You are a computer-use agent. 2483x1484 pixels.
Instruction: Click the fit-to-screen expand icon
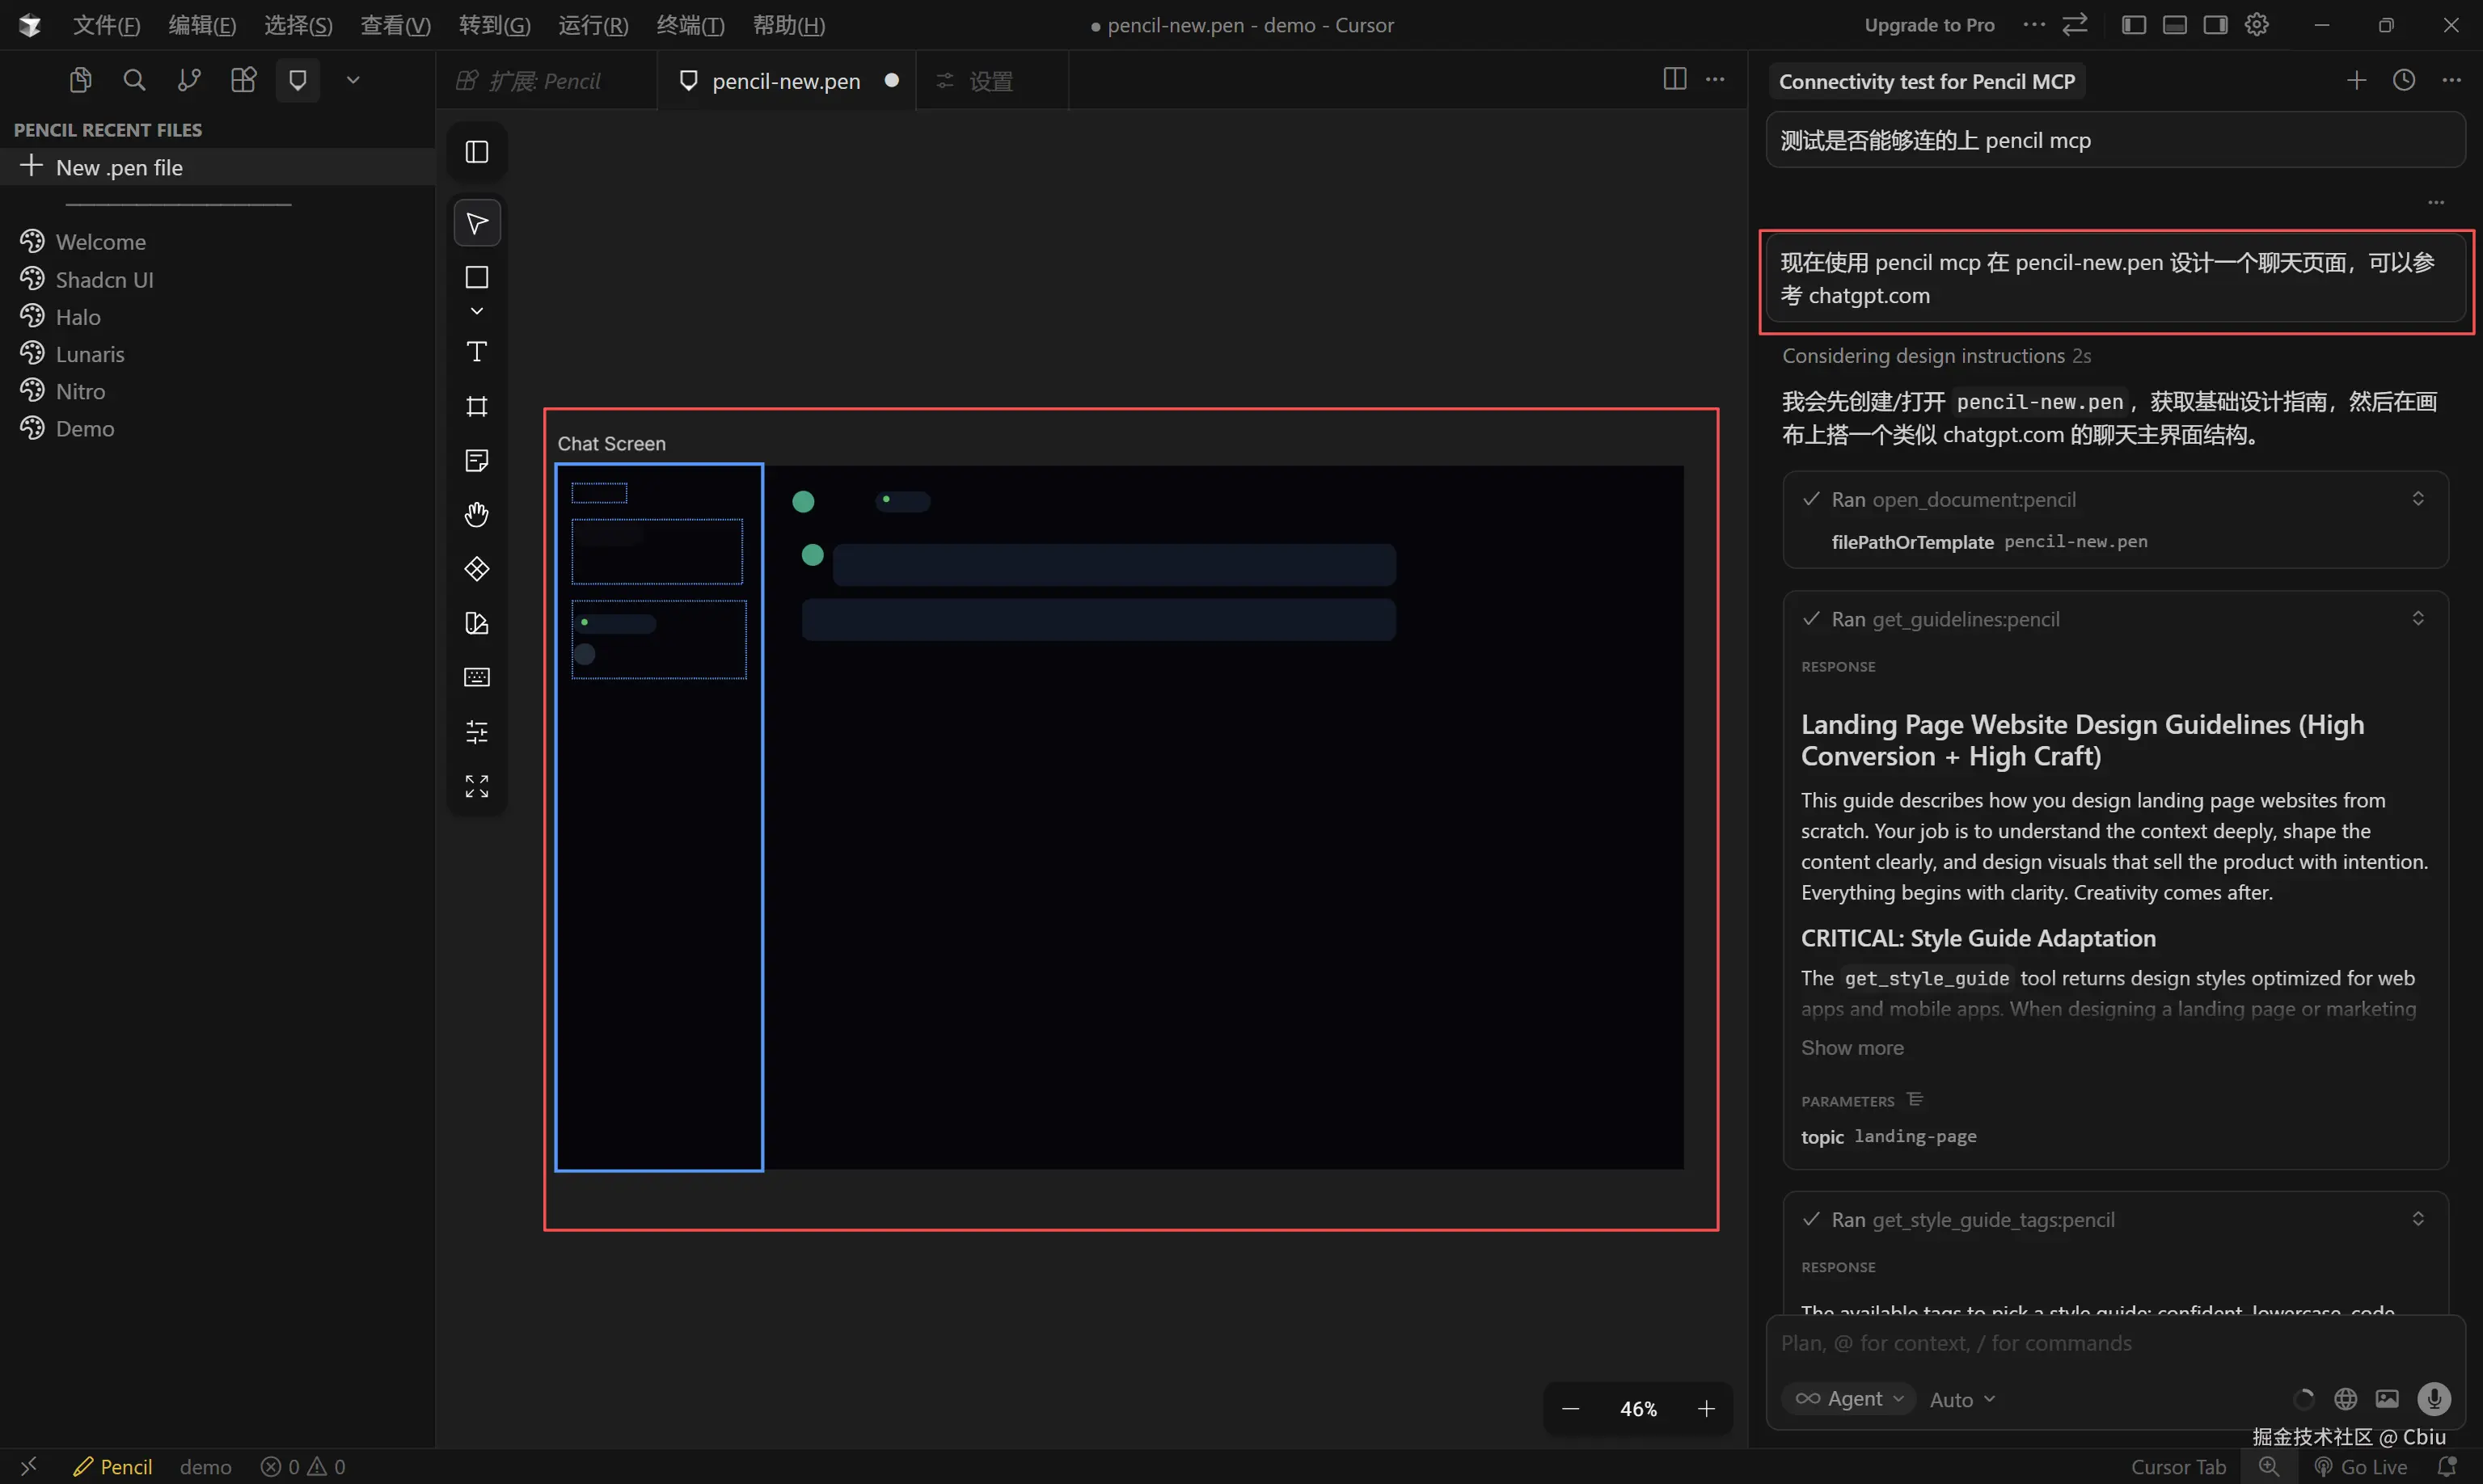click(477, 786)
